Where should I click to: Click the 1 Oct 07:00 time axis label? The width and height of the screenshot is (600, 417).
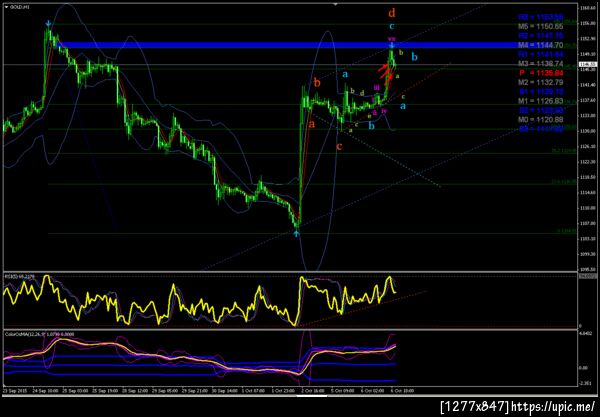pyautogui.click(x=253, y=391)
